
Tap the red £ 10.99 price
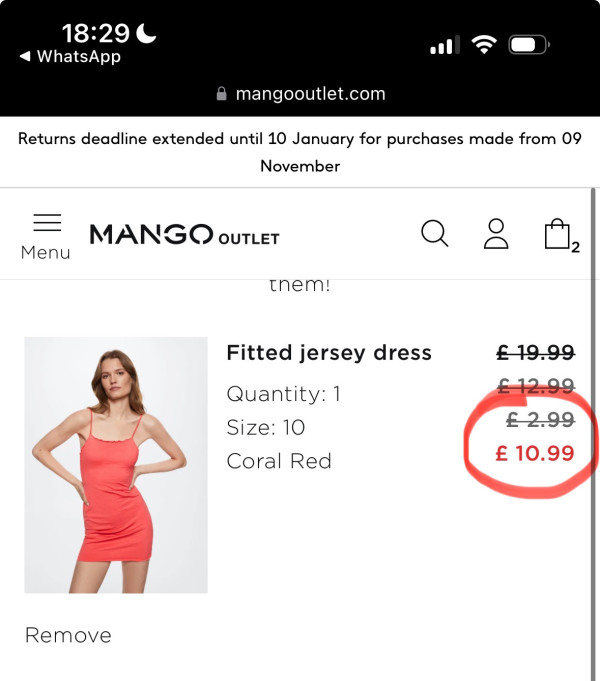pyautogui.click(x=535, y=453)
